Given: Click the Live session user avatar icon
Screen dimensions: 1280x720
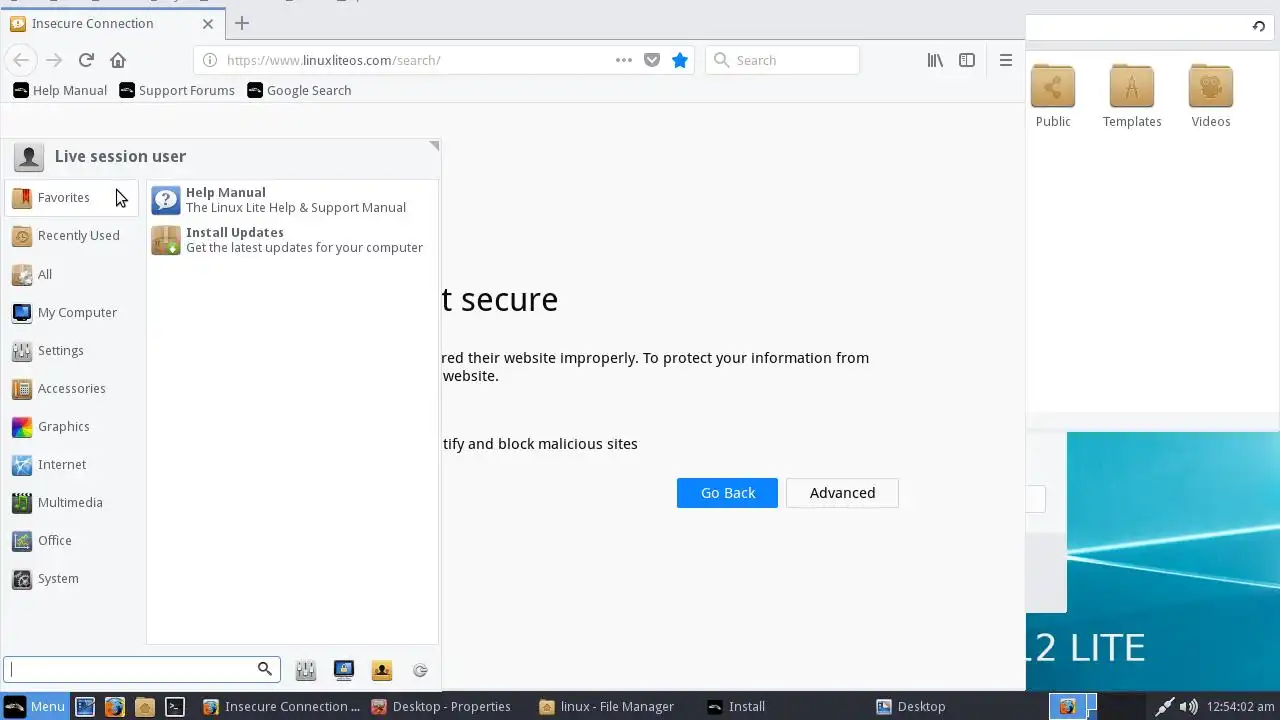Looking at the screenshot, I should pyautogui.click(x=29, y=157).
